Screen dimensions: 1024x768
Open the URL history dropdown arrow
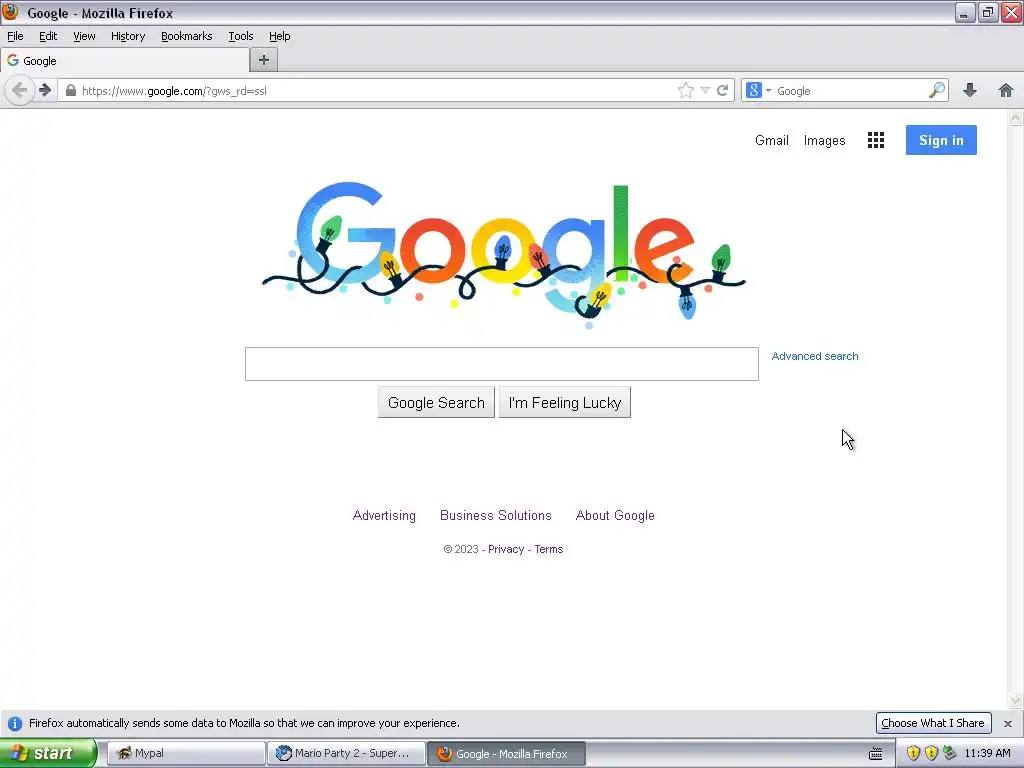[x=705, y=91]
